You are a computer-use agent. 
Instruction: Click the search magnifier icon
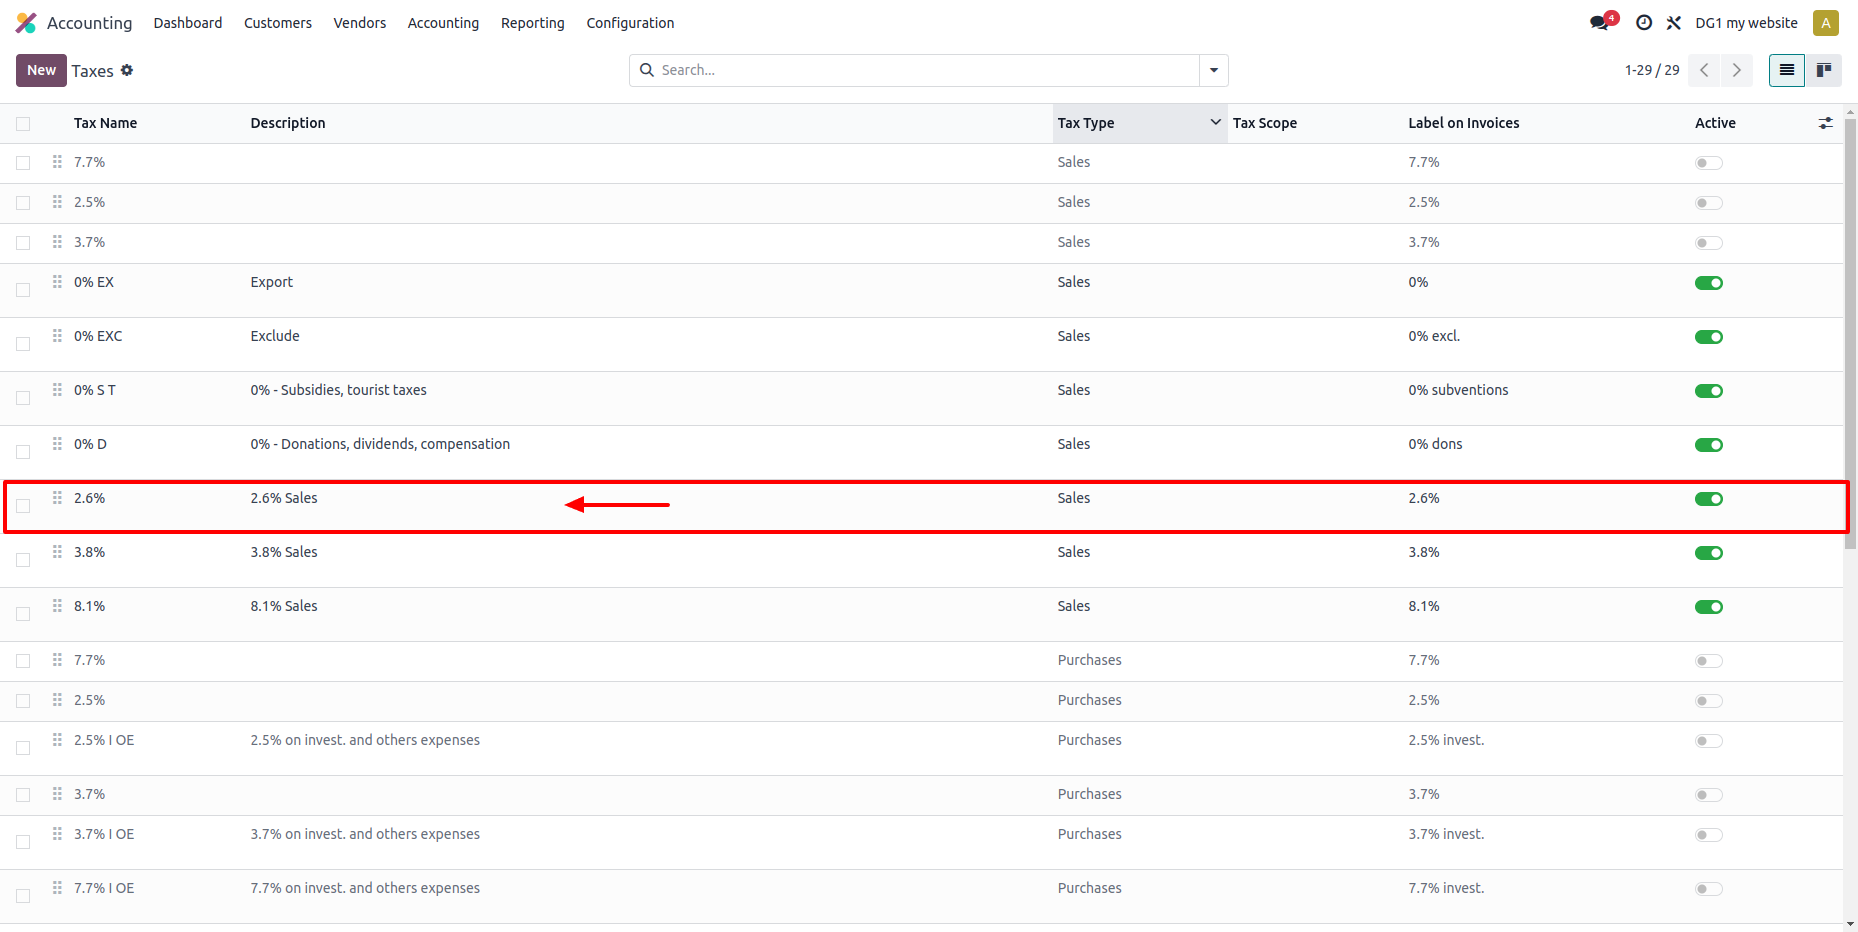pyautogui.click(x=646, y=70)
